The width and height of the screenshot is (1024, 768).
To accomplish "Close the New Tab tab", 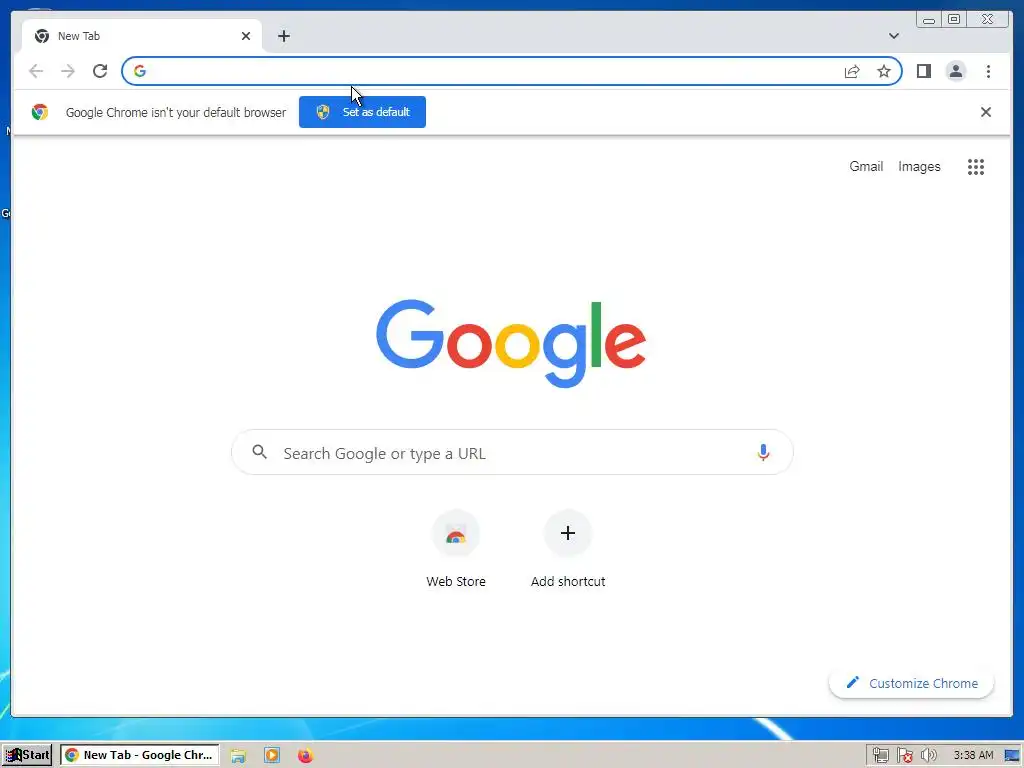I will 246,36.
